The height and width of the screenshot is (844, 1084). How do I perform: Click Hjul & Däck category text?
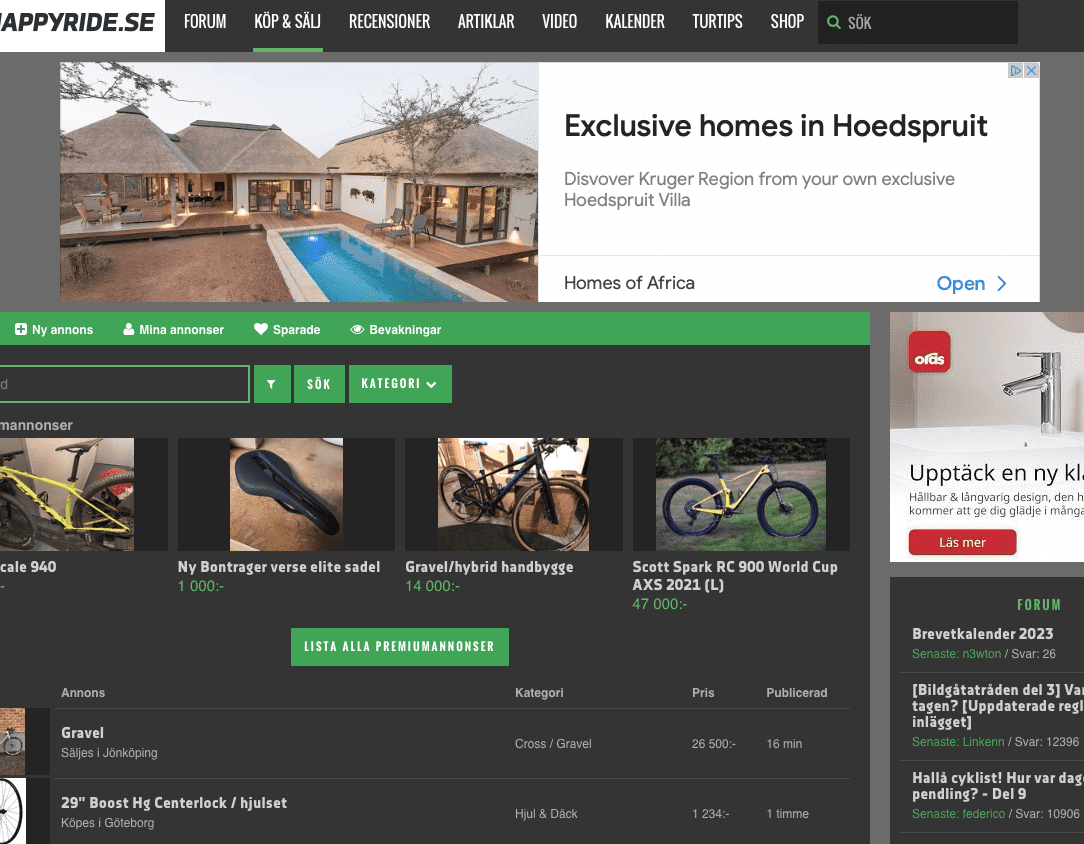pos(546,814)
